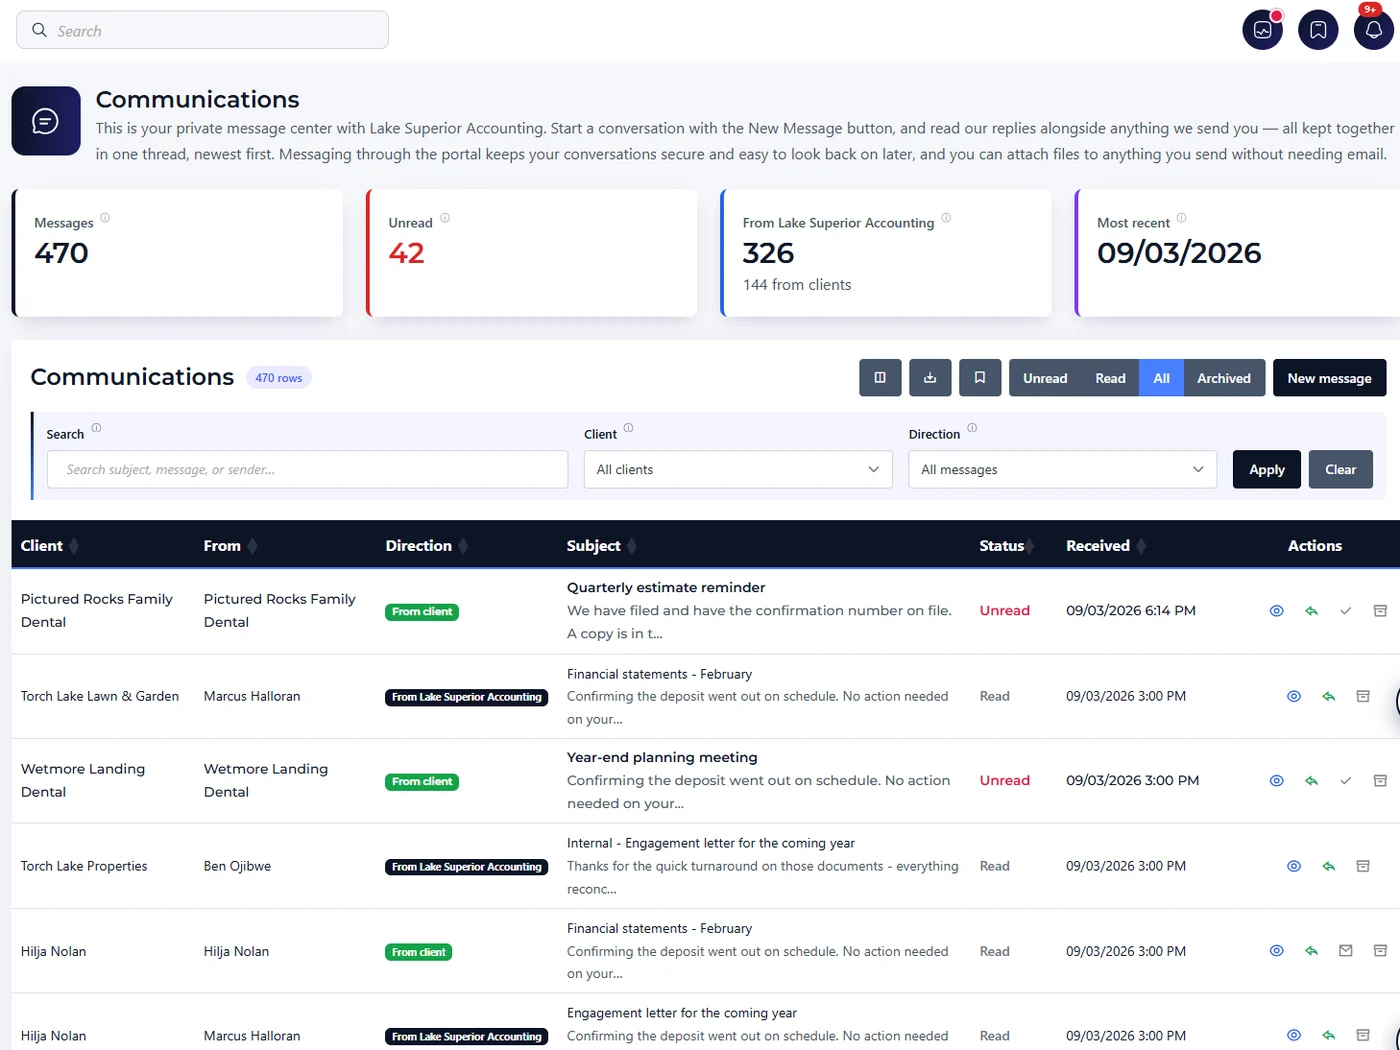Show info tooltip beside the Unread count
The height and width of the screenshot is (1050, 1400).
click(x=445, y=218)
